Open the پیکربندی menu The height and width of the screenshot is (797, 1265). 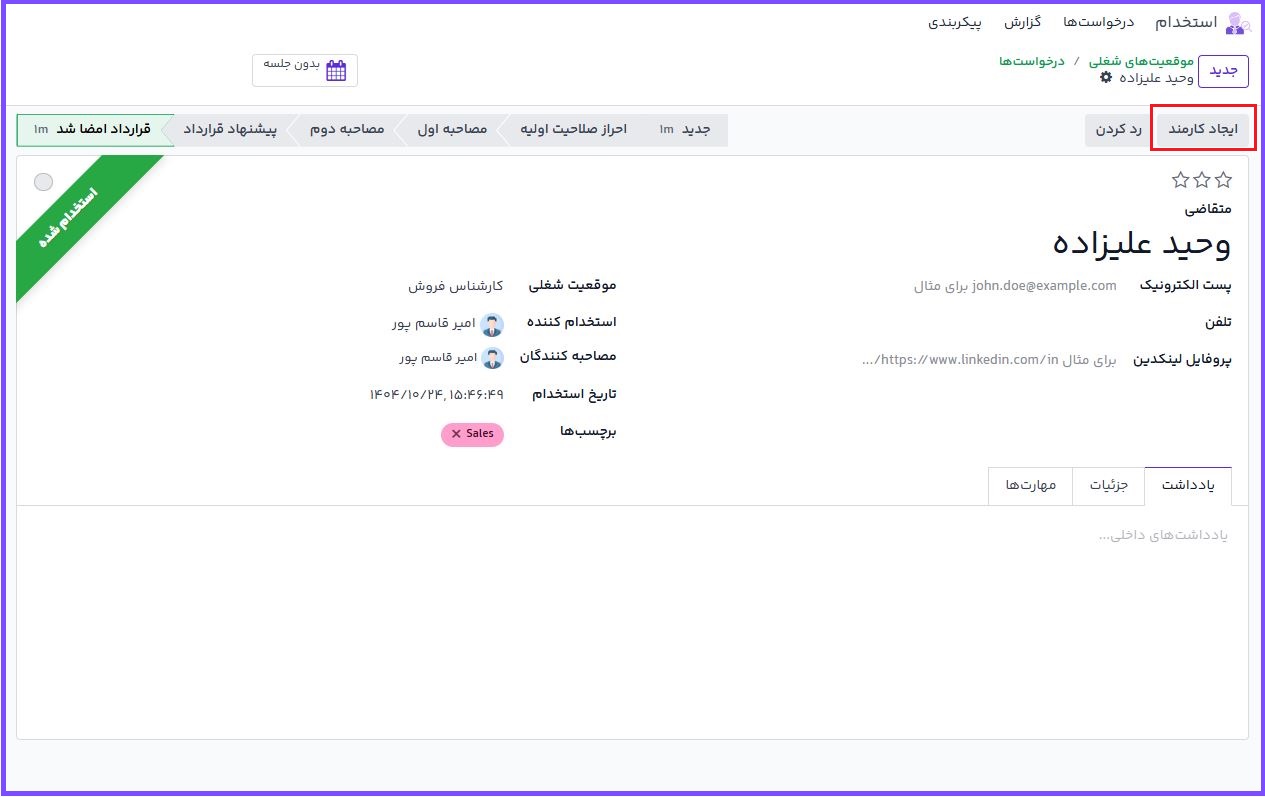(955, 22)
